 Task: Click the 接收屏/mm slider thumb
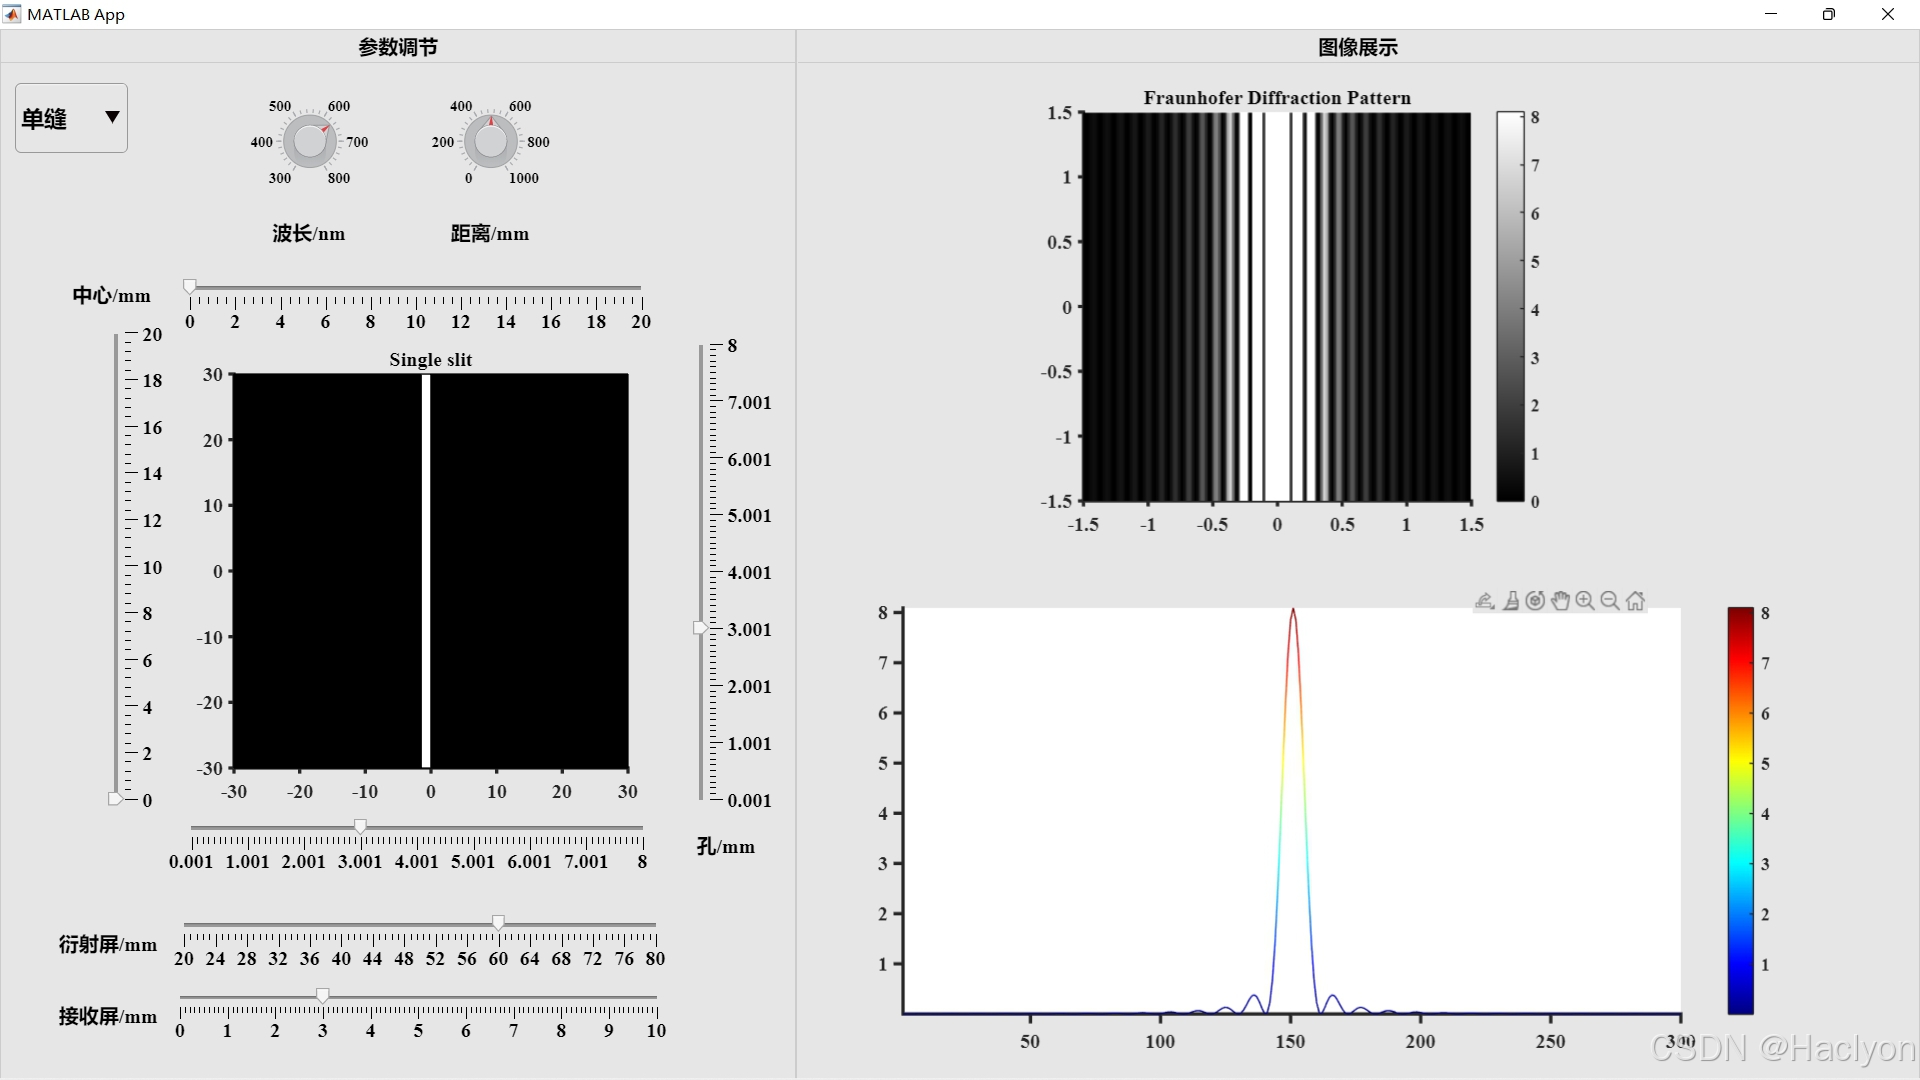322,995
